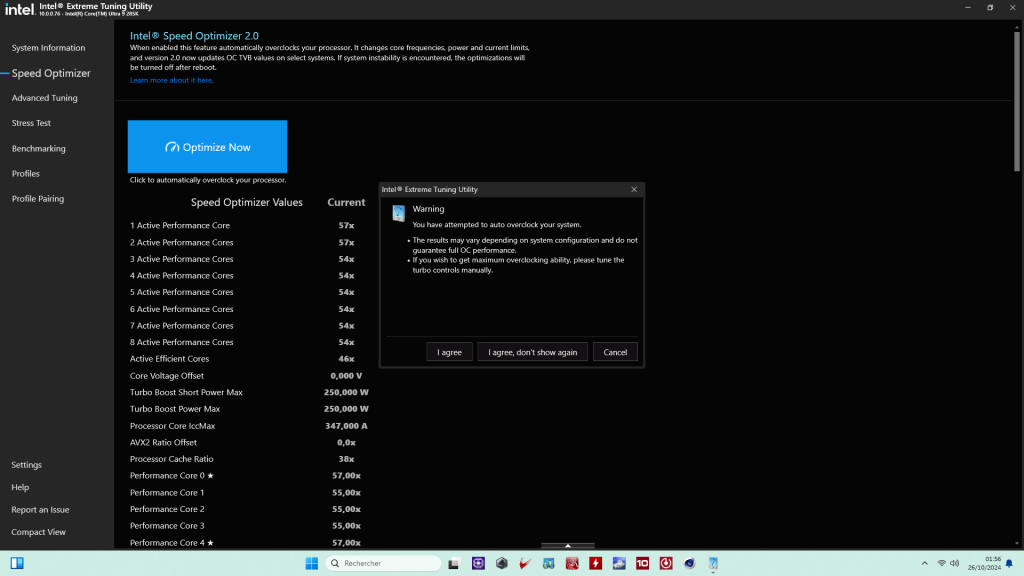Open the red lightning bolt app in the taskbar
This screenshot has width=1024, height=576.
pos(596,563)
